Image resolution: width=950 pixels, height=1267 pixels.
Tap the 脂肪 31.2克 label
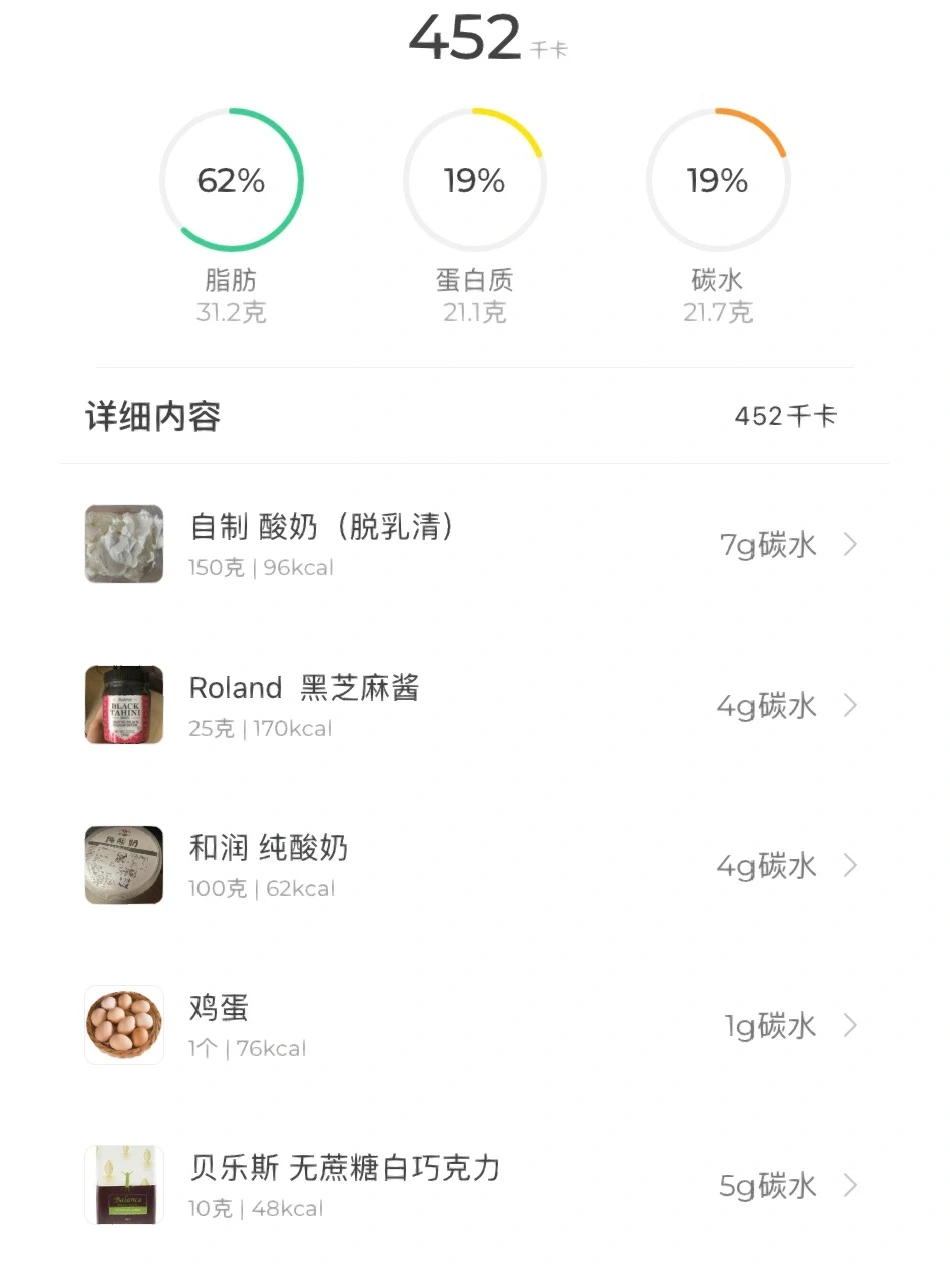pyautogui.click(x=231, y=296)
